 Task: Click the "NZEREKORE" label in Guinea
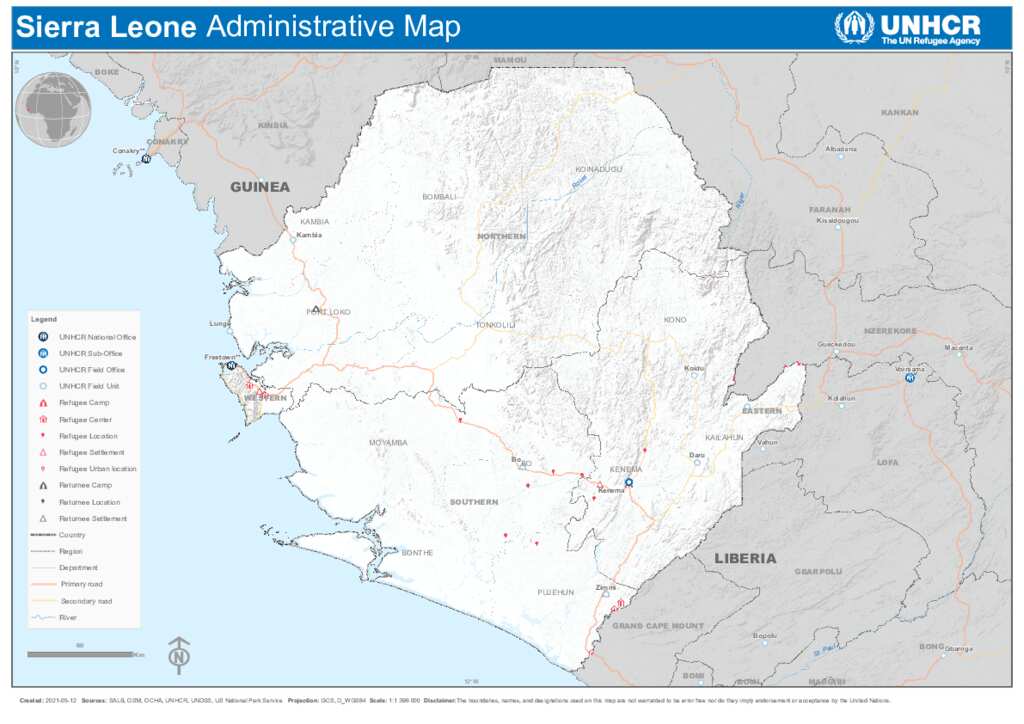[891, 331]
